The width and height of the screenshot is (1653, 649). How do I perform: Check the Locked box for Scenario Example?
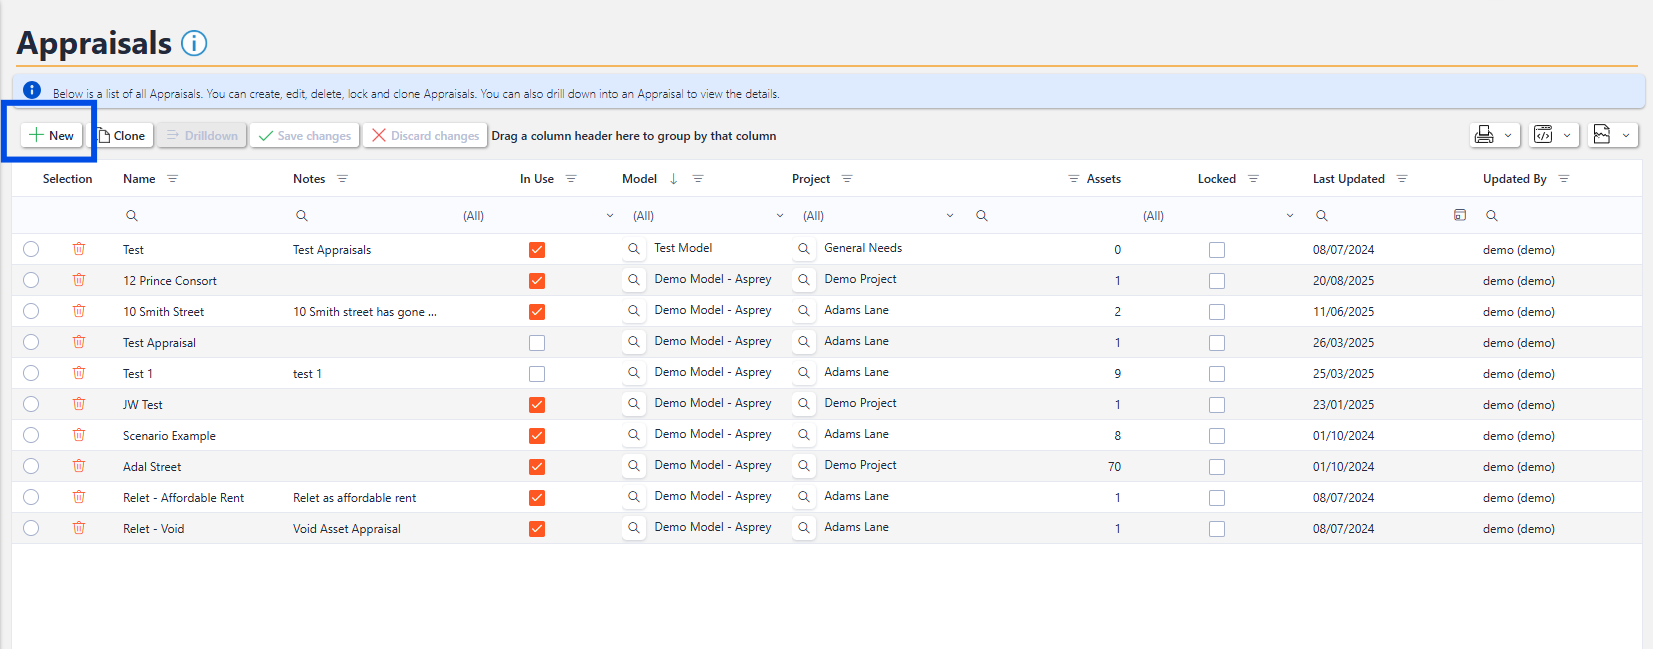(1216, 436)
